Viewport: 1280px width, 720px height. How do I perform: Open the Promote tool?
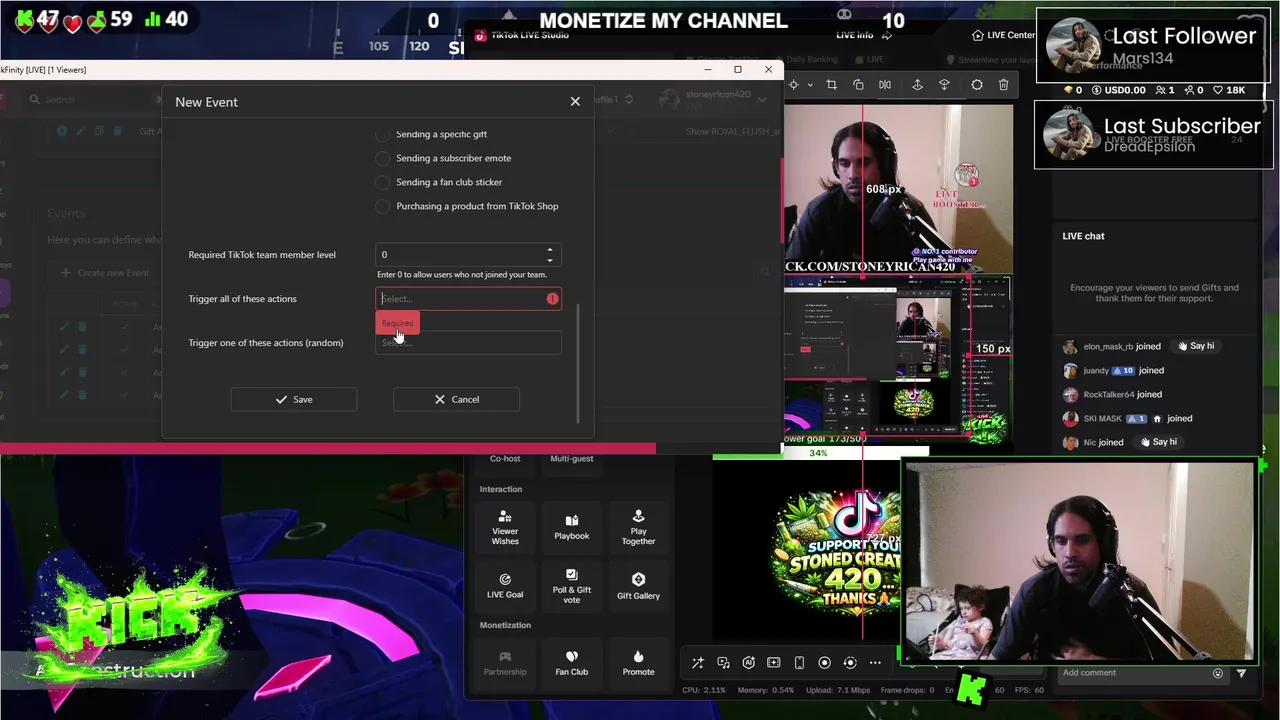pyautogui.click(x=638, y=663)
